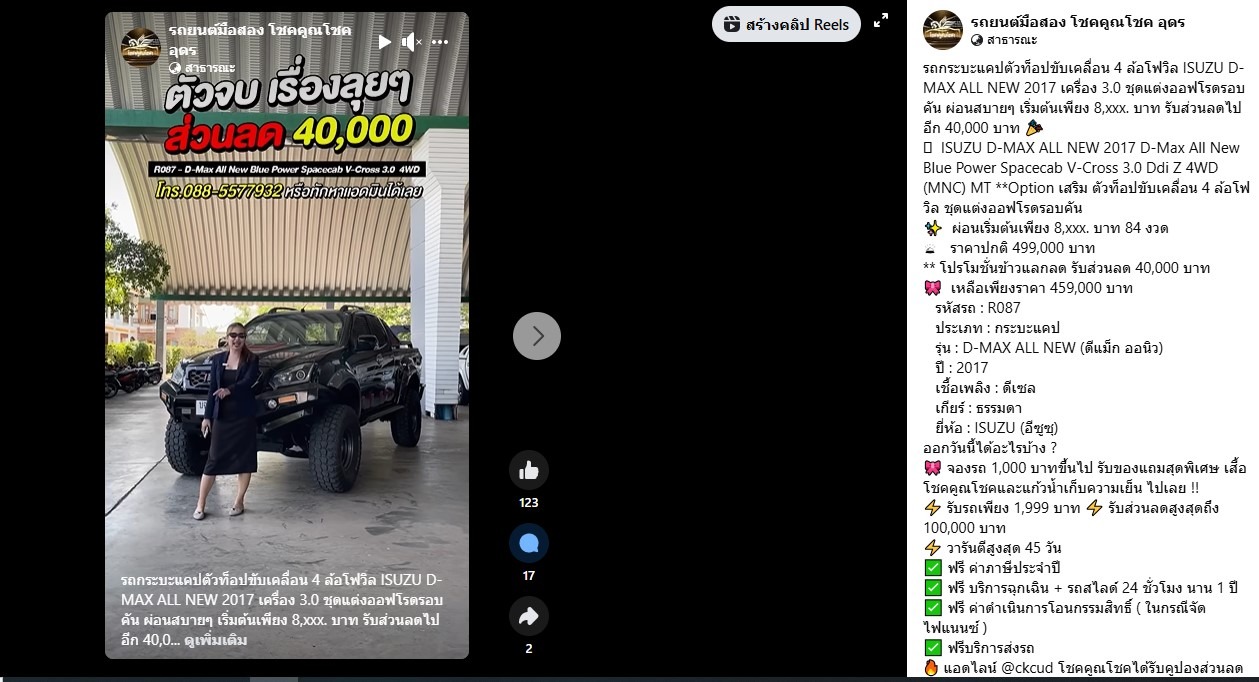The width and height of the screenshot is (1259, 682).
Task: Open the three-dot options menu
Action: 440,42
